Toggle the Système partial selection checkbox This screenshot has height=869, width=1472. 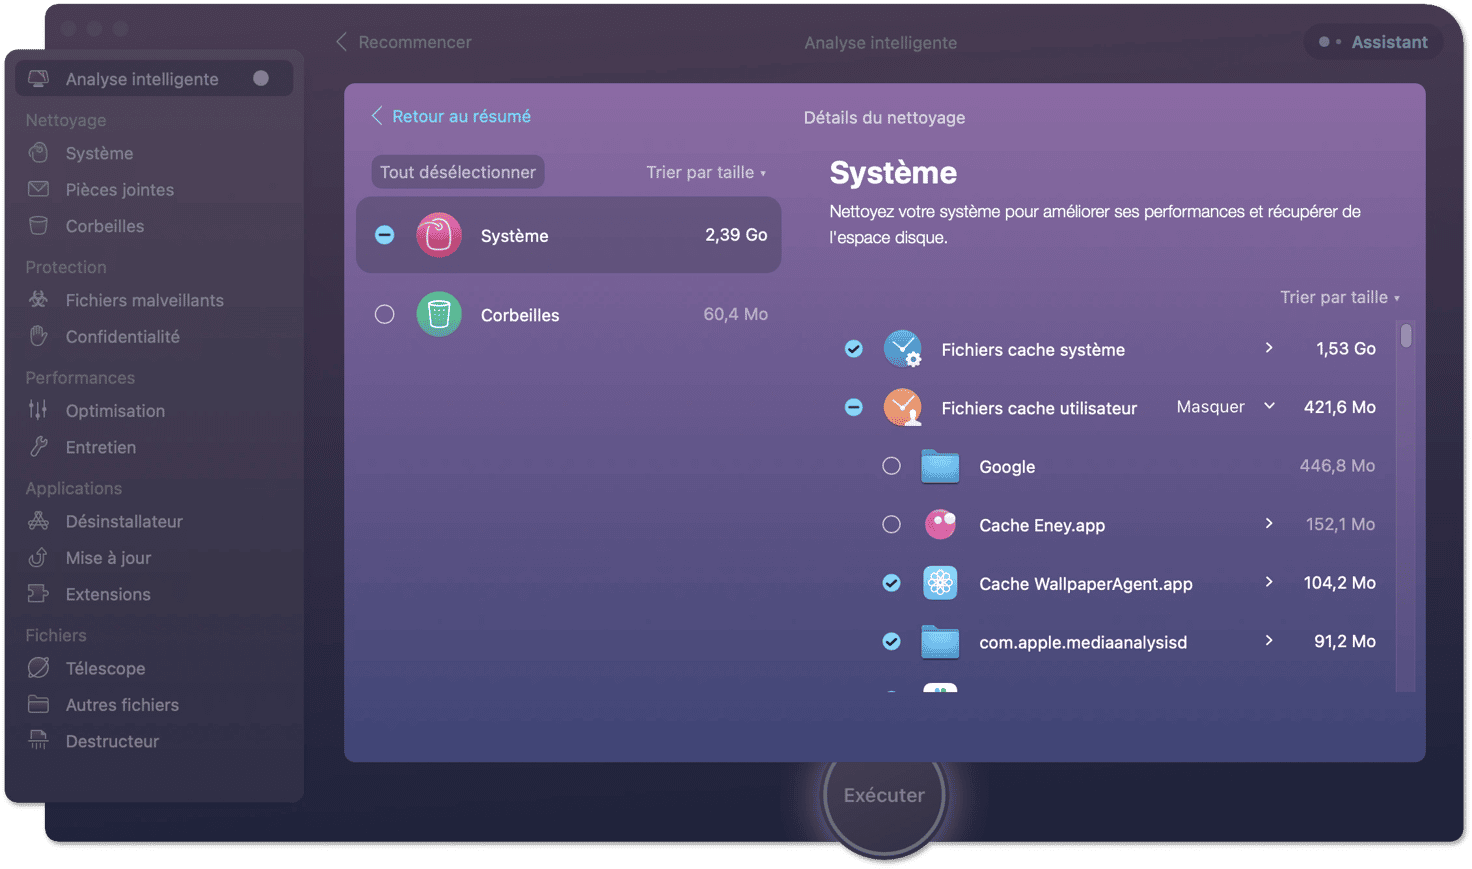[385, 235]
